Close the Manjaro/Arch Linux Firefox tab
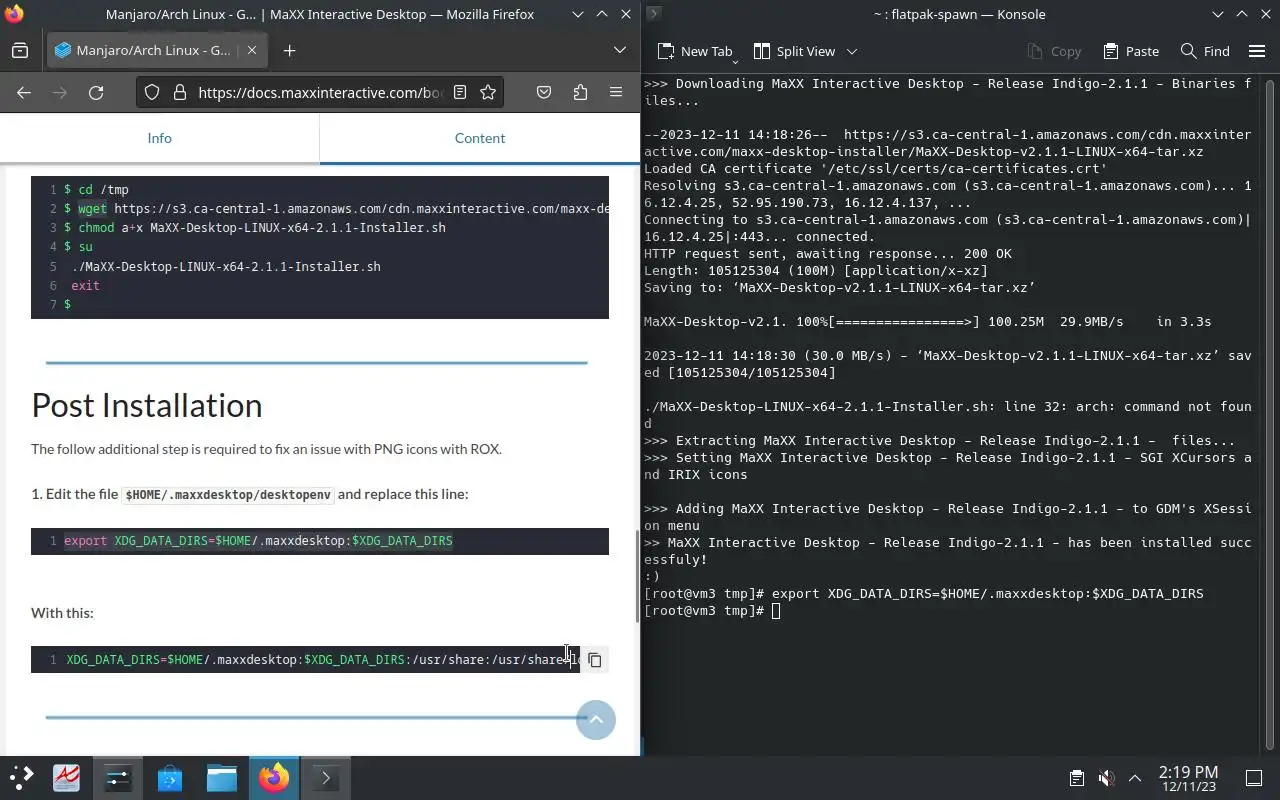 [x=252, y=50]
